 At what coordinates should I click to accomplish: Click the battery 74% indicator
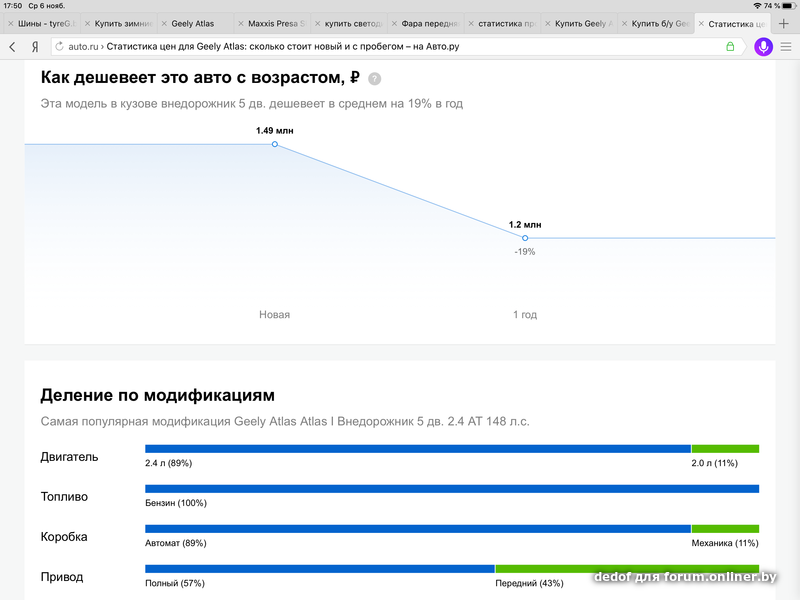tap(780, 6)
